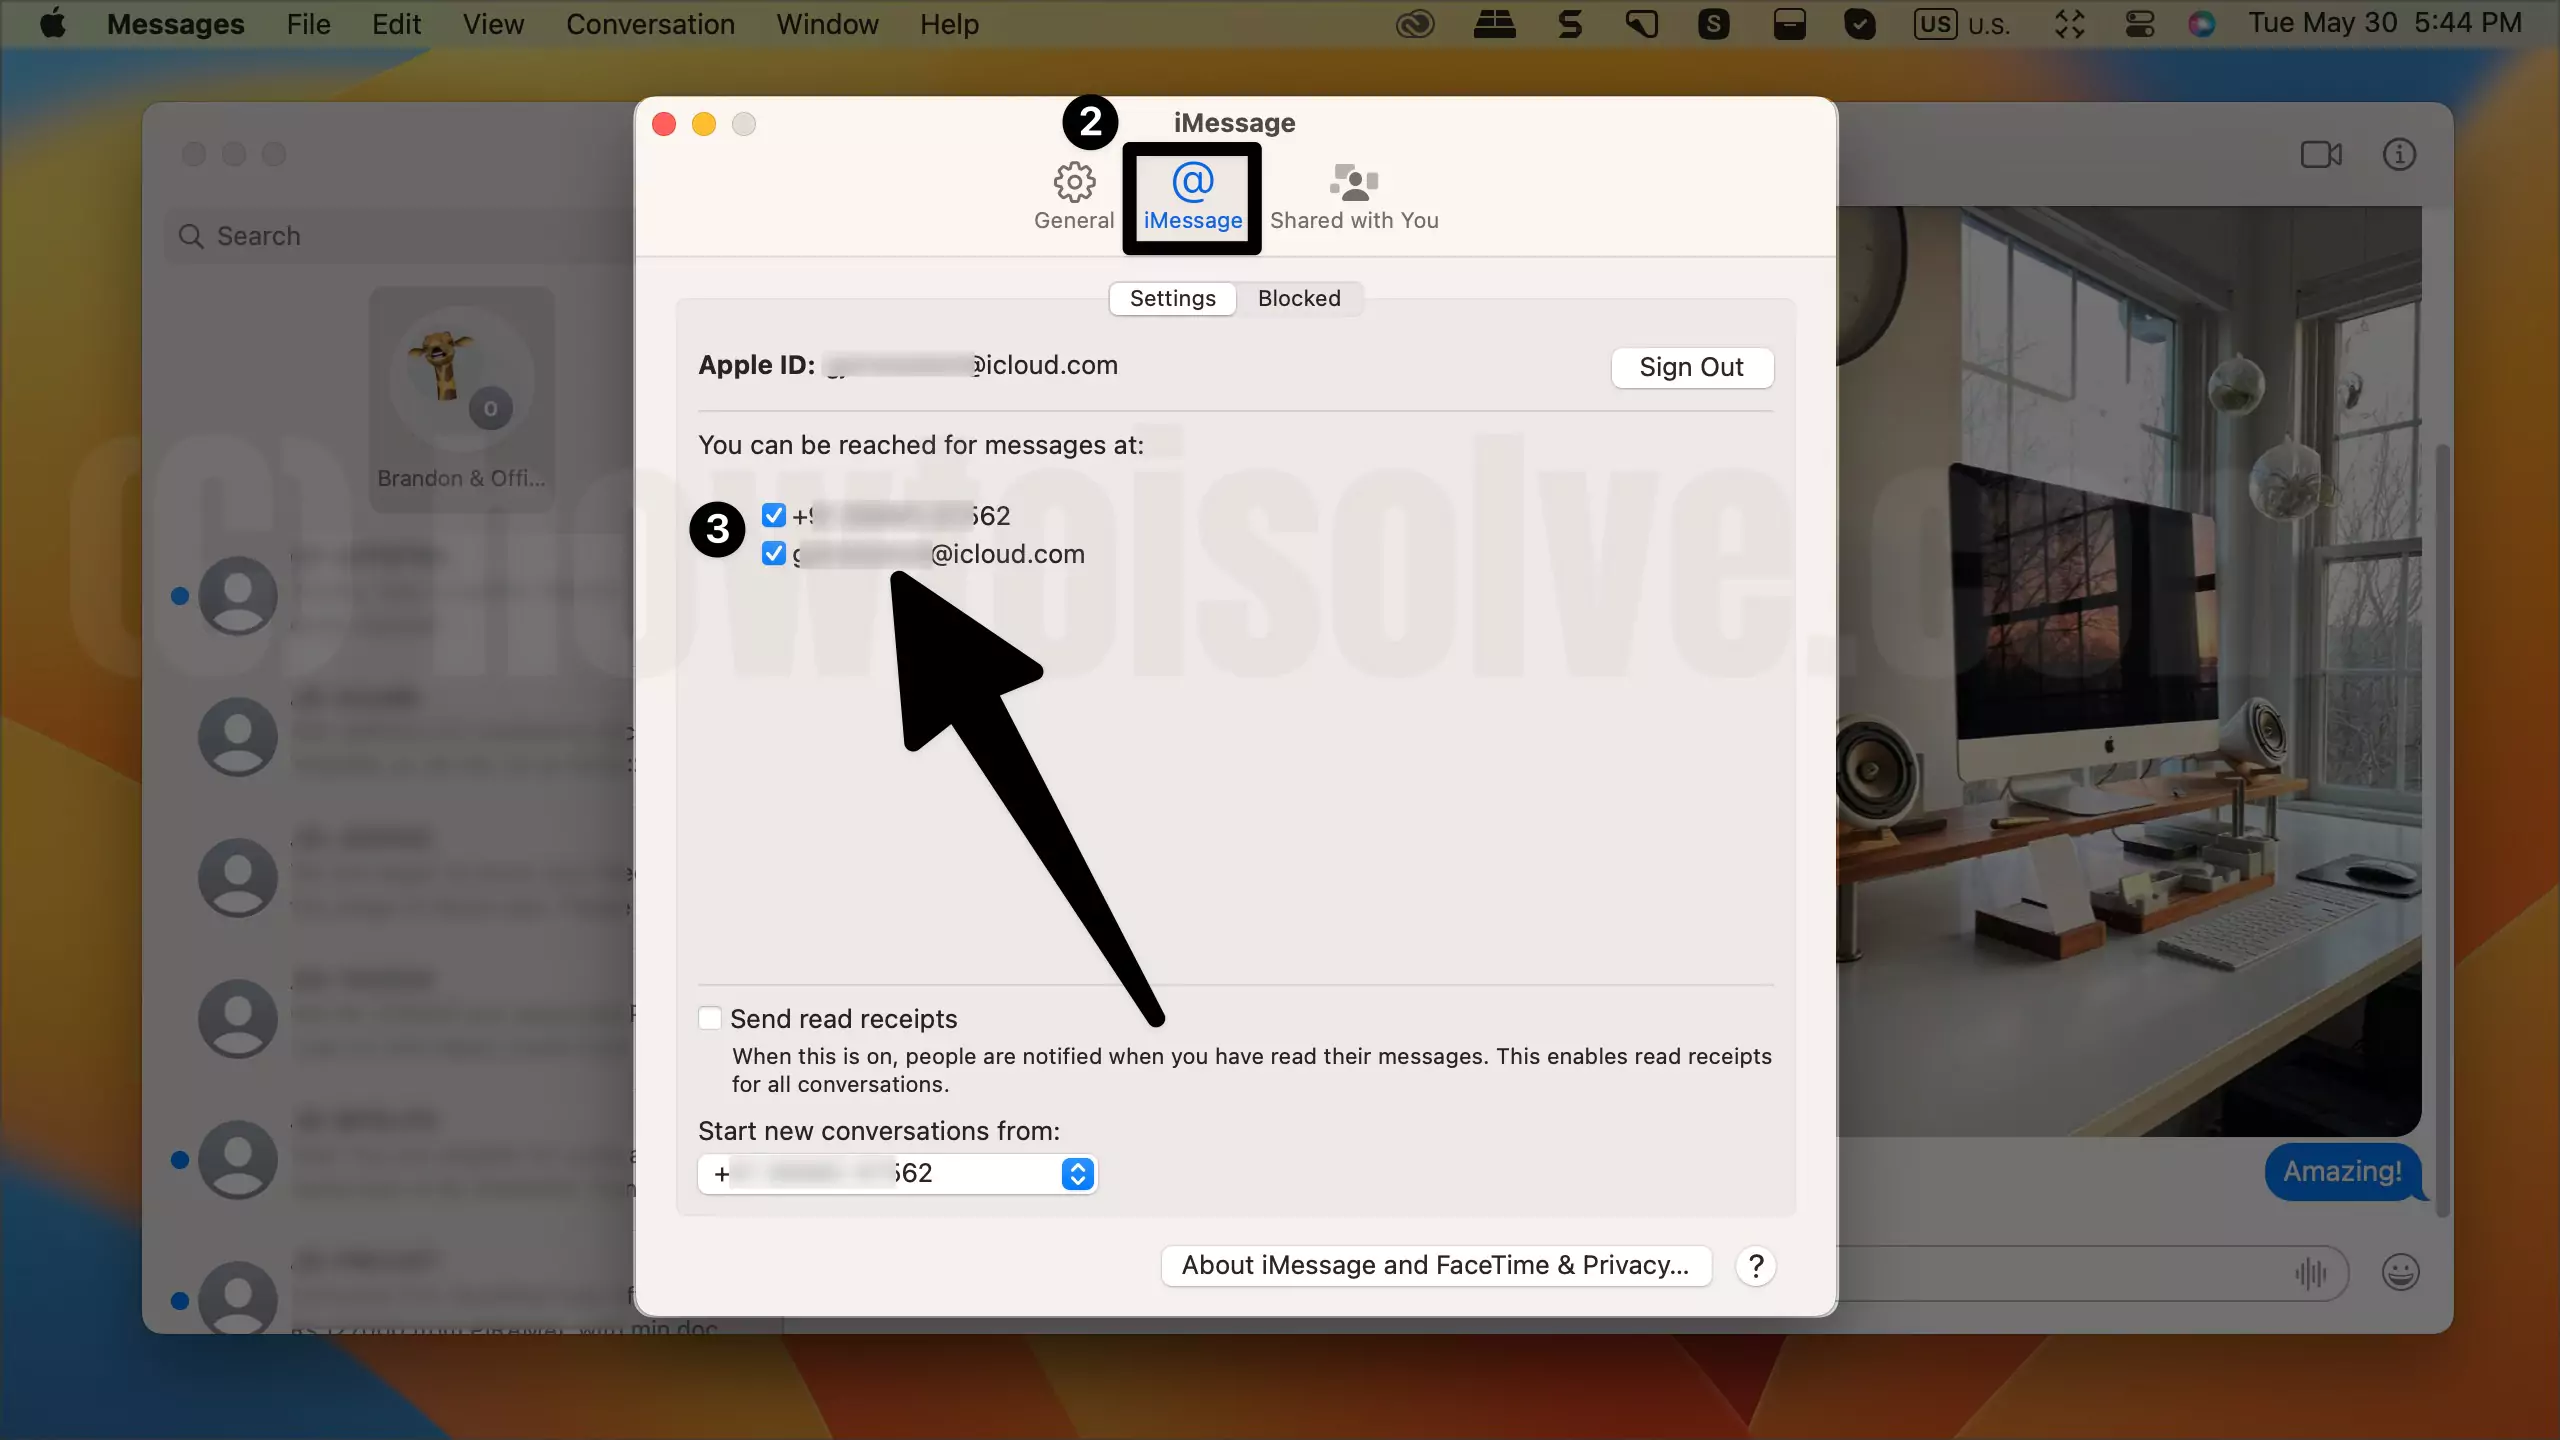Open the Conversation menu
Screen dimensions: 2560x1440
650,24
